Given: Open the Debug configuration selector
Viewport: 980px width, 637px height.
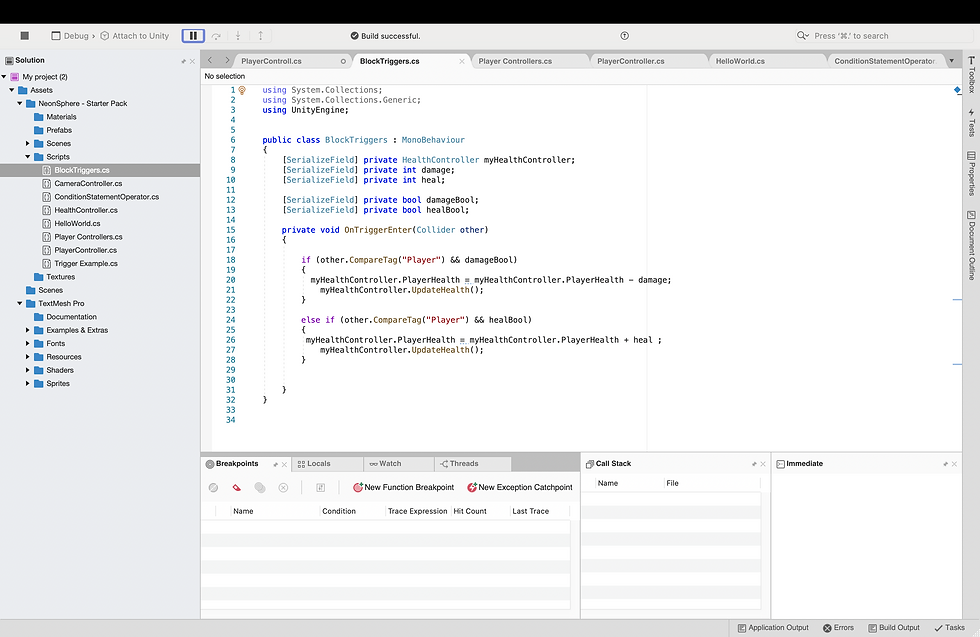Looking at the screenshot, I should coord(76,36).
